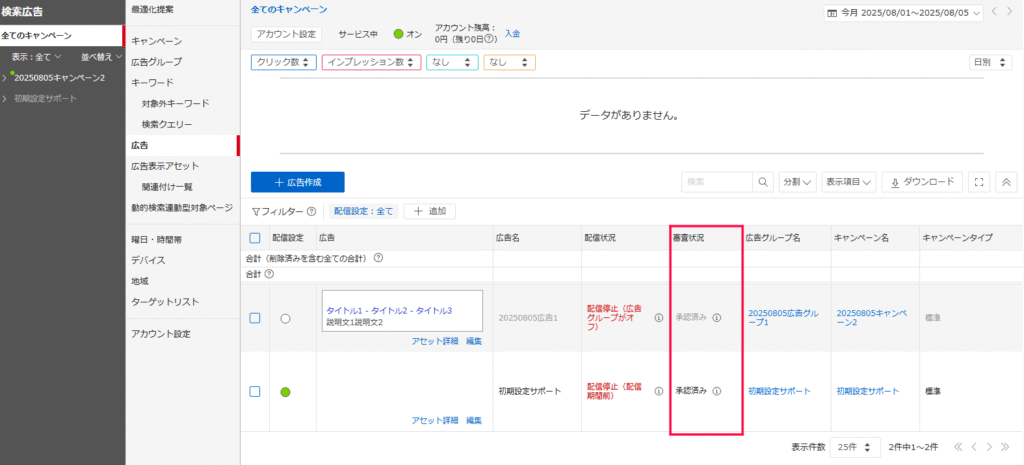Viewport: 1024px width, 465px height.
Task: Click info icon for 配信停止(広告グループがオフ)
Action: [x=658, y=318]
